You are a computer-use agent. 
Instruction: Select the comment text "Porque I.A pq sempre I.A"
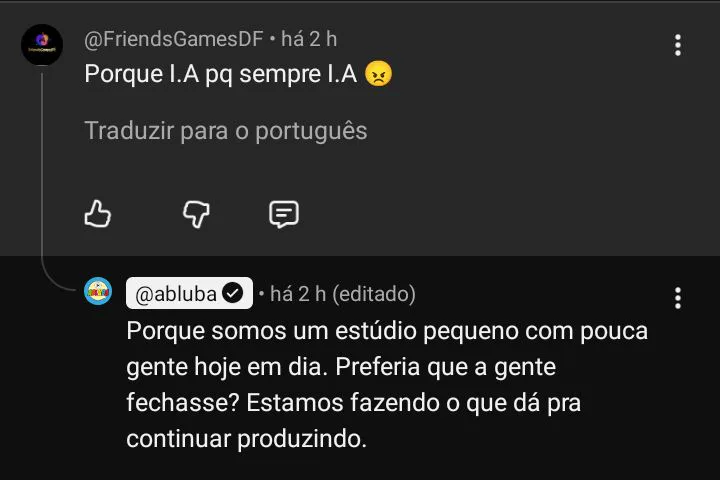[220, 75]
